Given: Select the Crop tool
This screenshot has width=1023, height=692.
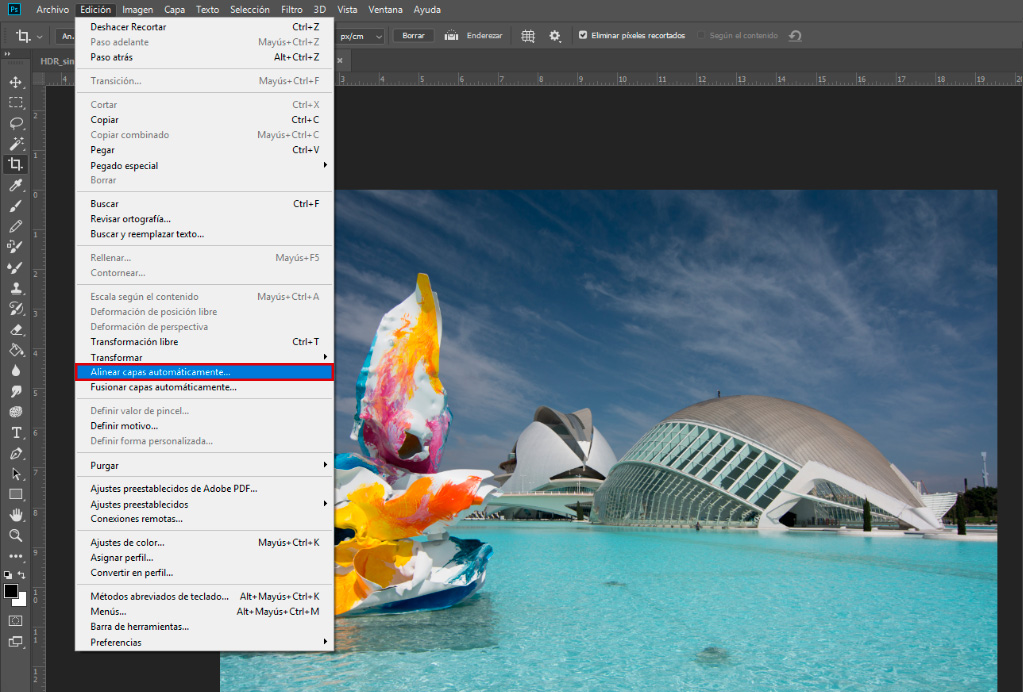Looking at the screenshot, I should pos(15,164).
